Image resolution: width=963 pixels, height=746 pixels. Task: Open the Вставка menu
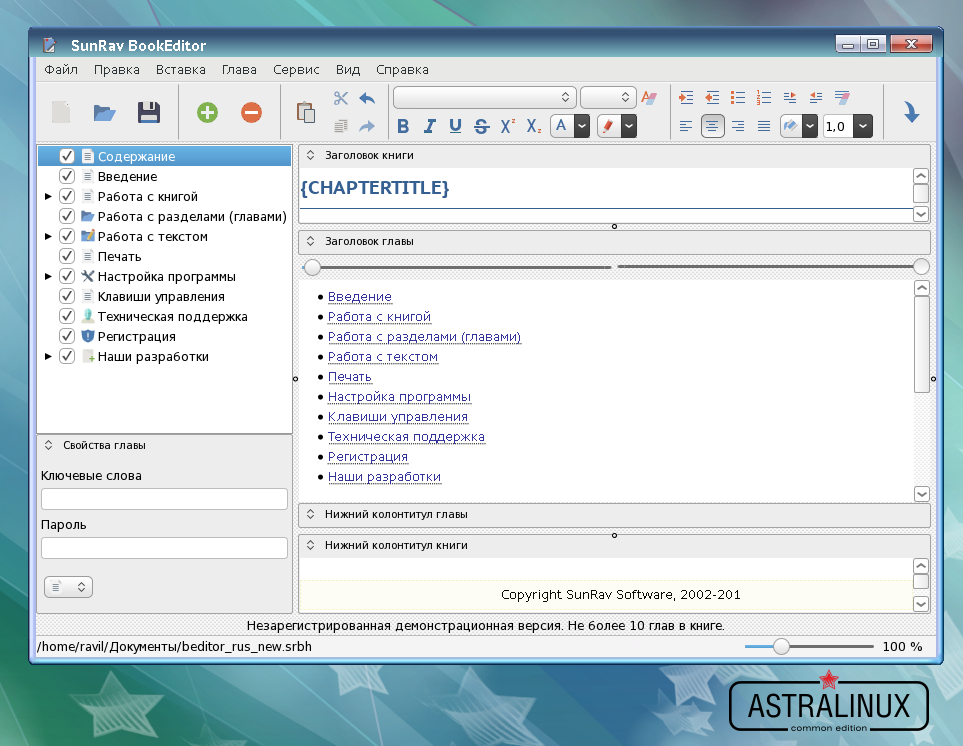point(181,70)
